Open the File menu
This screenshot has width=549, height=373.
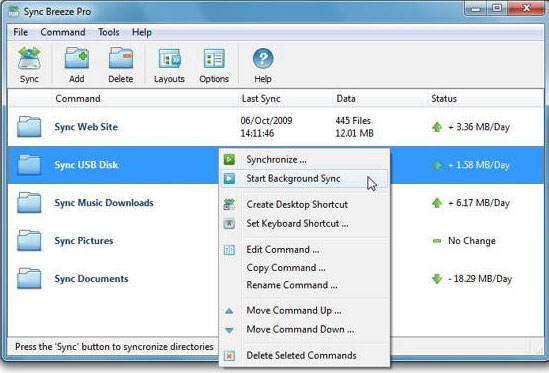coord(21,32)
